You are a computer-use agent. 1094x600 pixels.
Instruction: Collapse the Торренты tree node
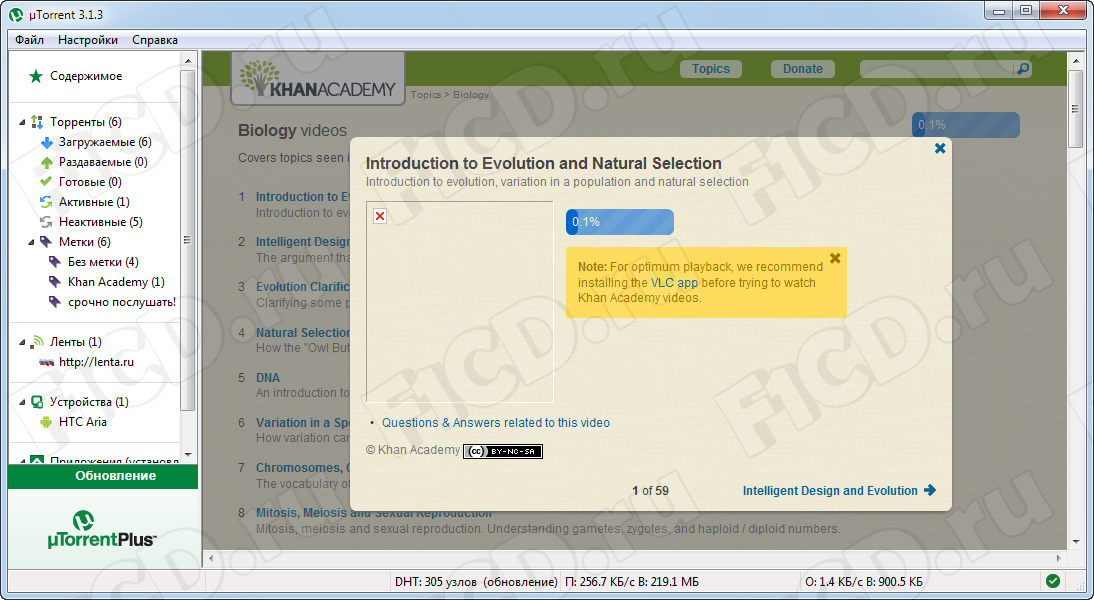(22, 122)
